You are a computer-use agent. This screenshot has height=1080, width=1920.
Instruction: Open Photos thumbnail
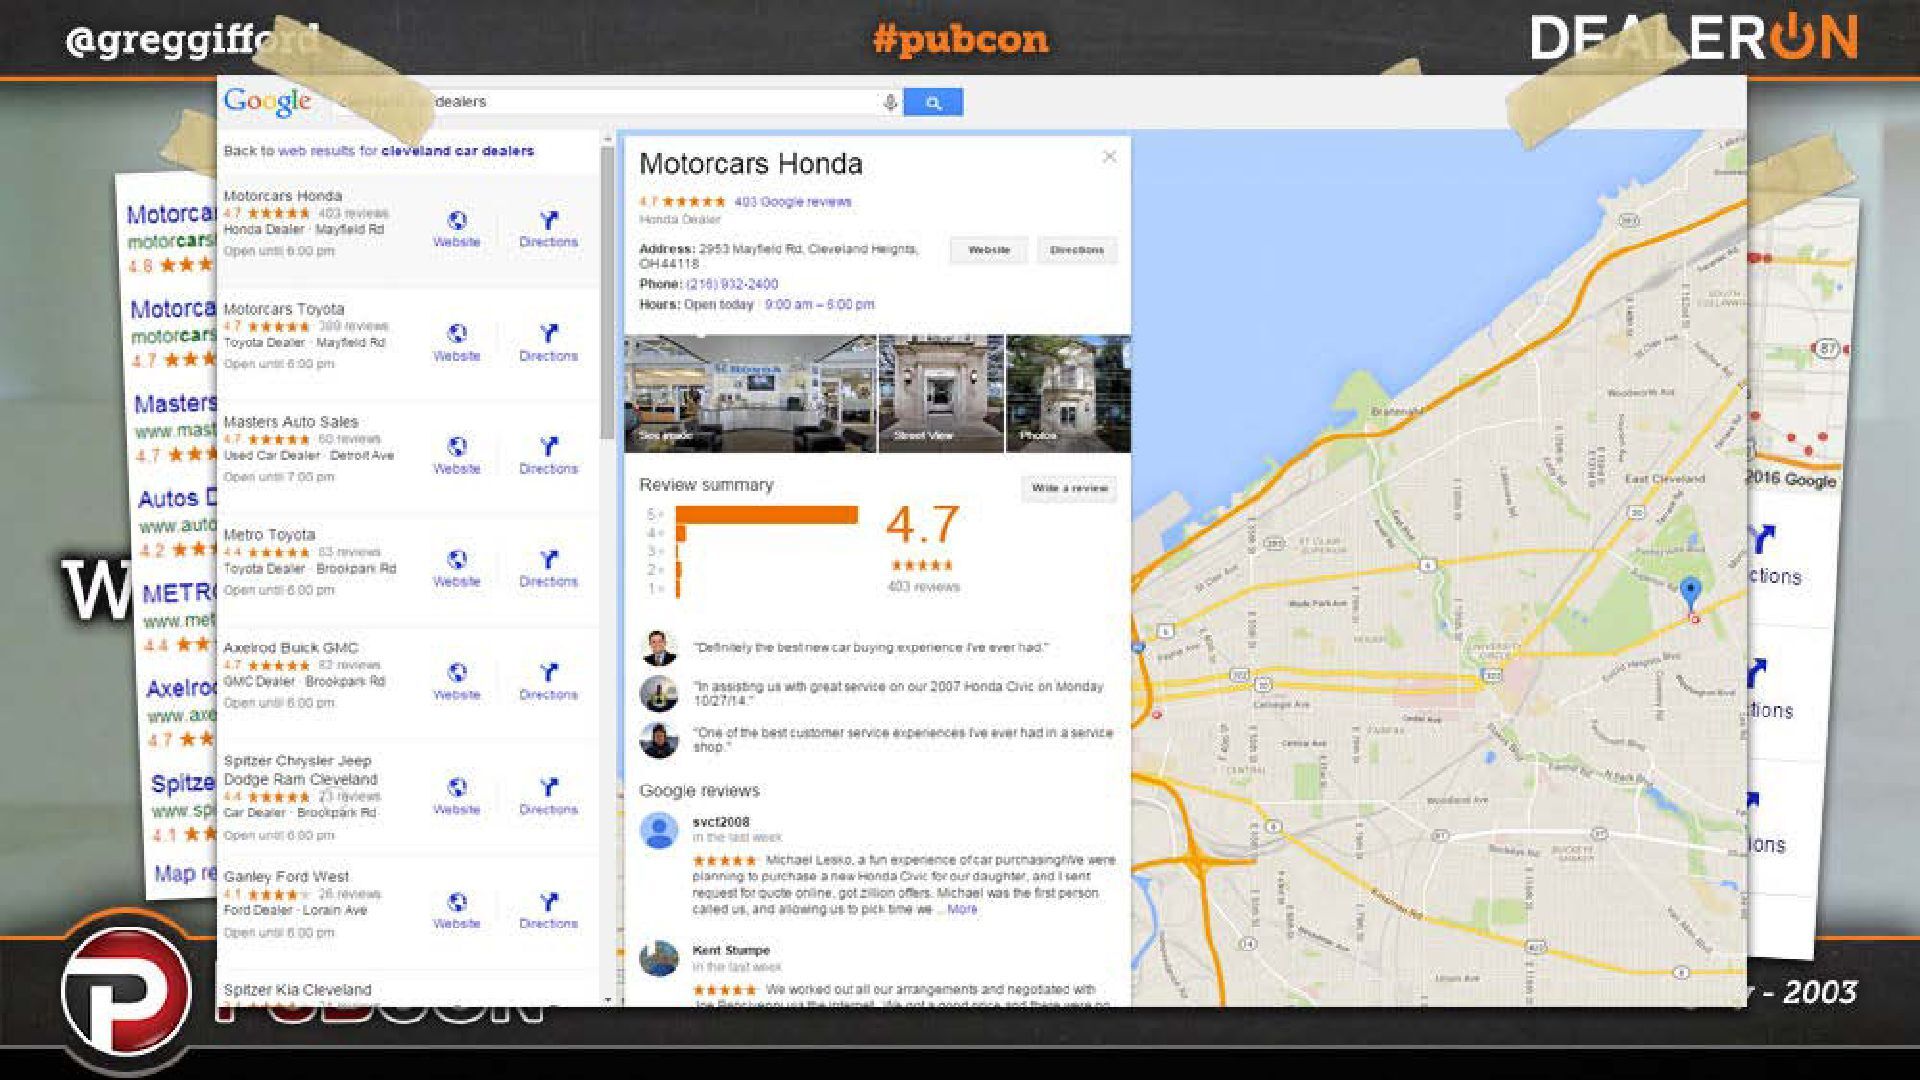click(1068, 394)
